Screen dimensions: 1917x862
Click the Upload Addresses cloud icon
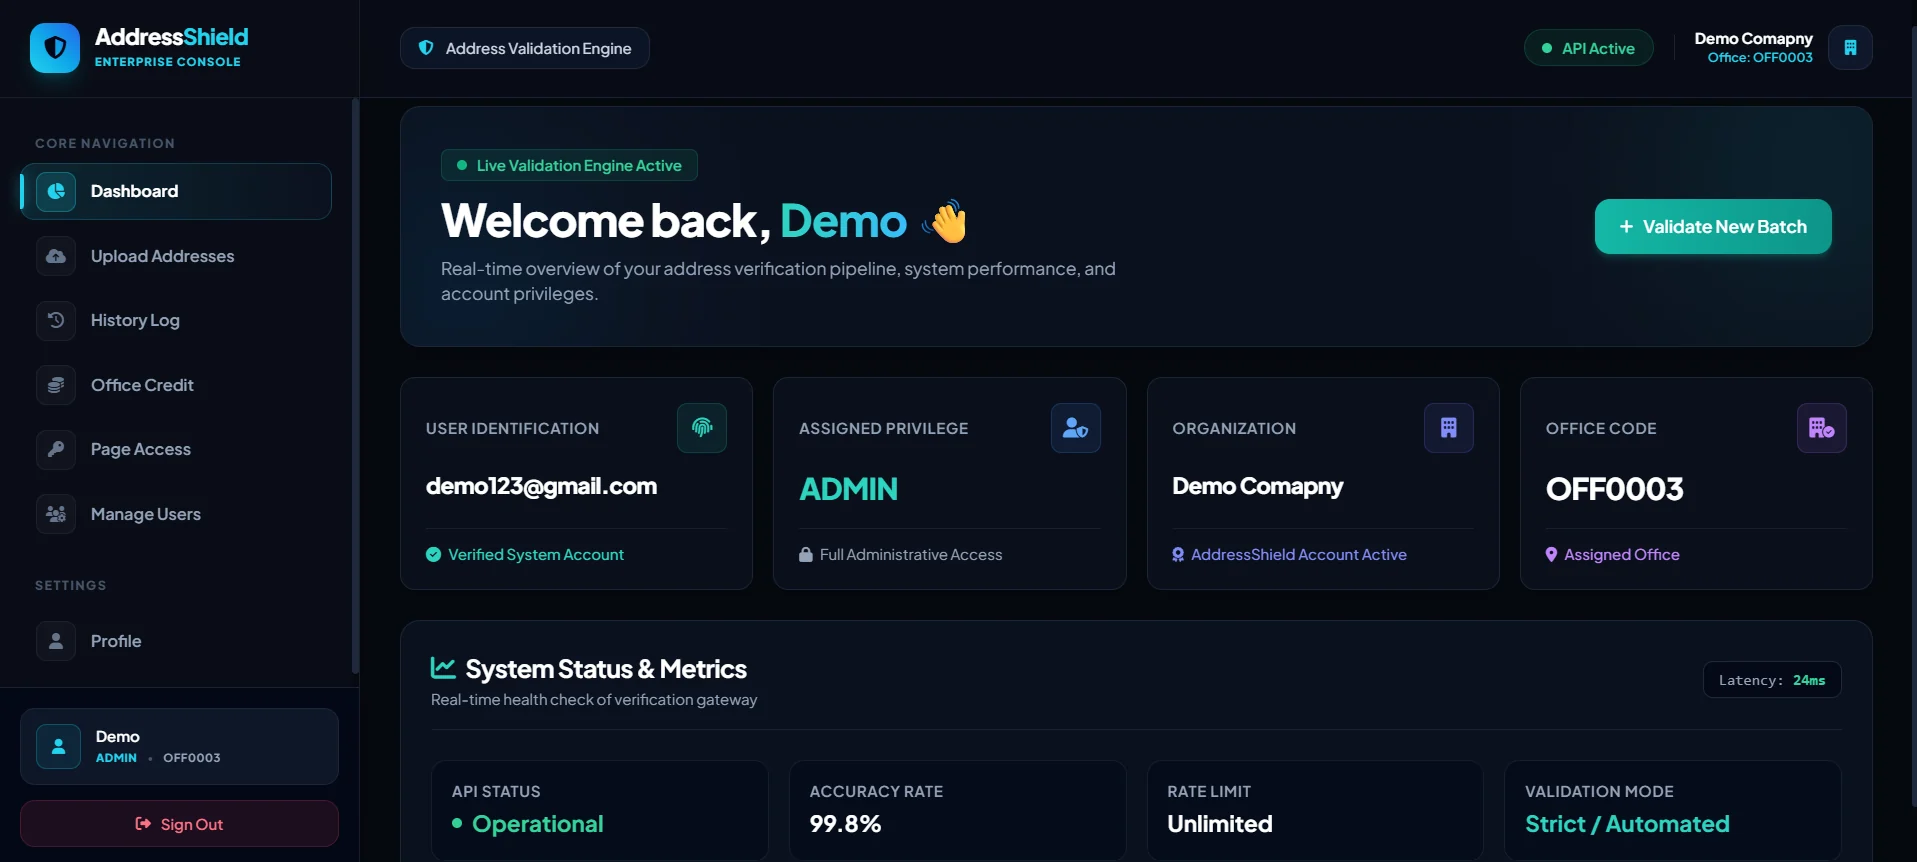(56, 256)
